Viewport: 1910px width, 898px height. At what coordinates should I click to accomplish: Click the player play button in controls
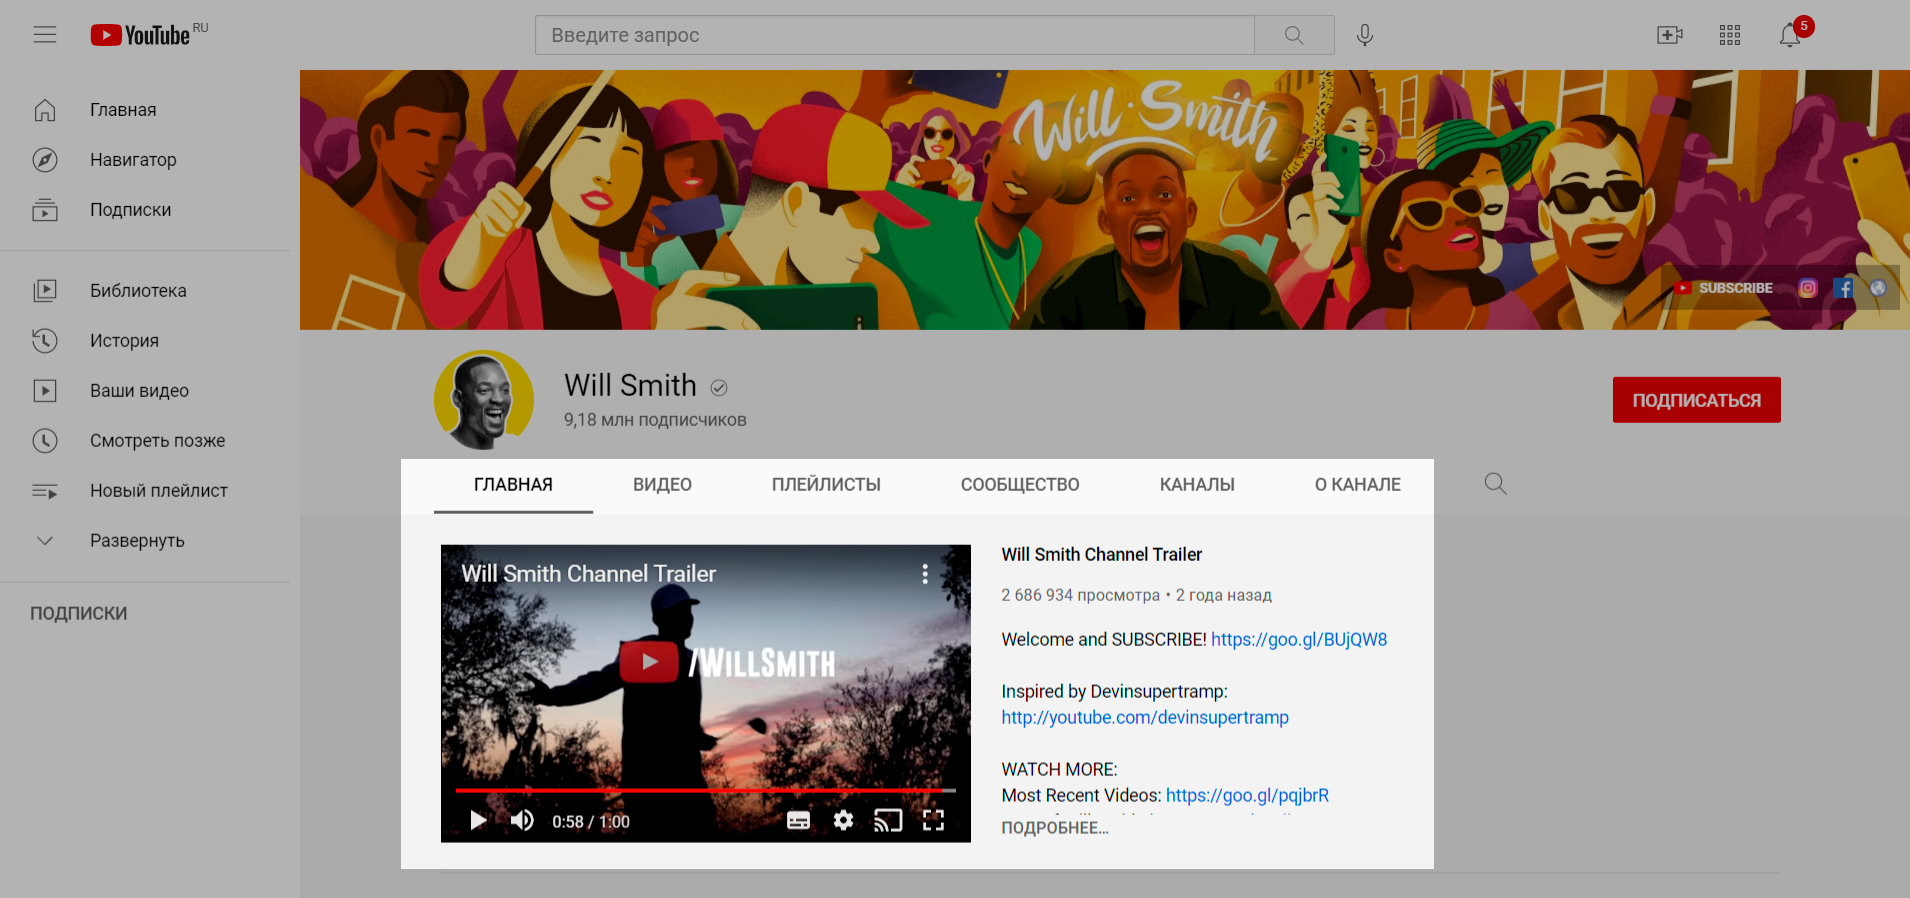(478, 821)
